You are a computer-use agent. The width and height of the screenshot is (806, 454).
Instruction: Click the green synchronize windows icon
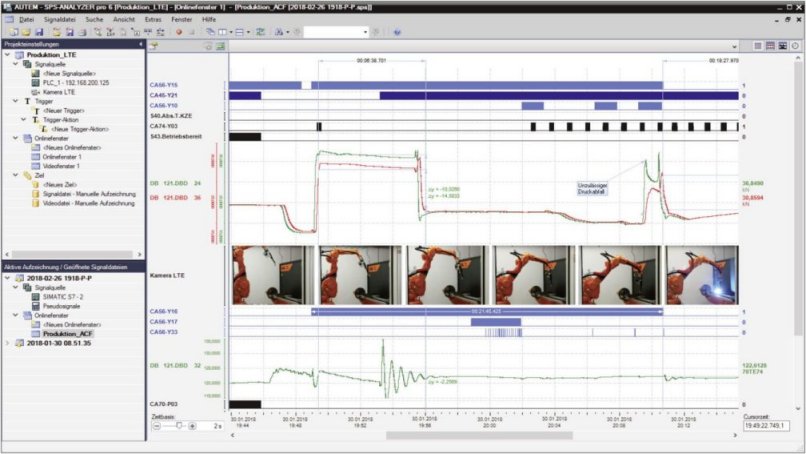(261, 32)
